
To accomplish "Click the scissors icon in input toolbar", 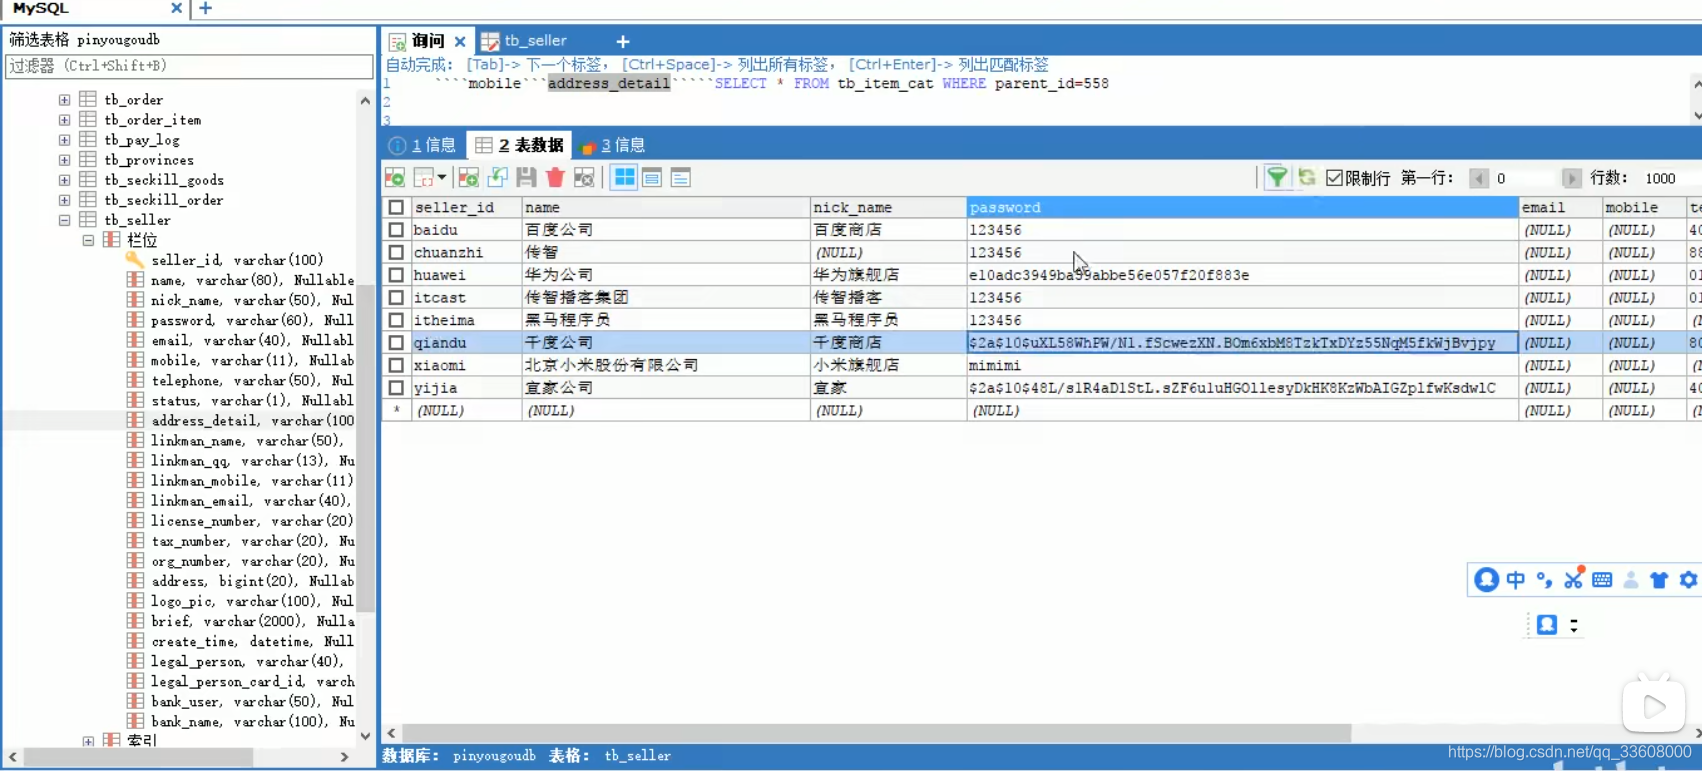I will tap(1573, 579).
